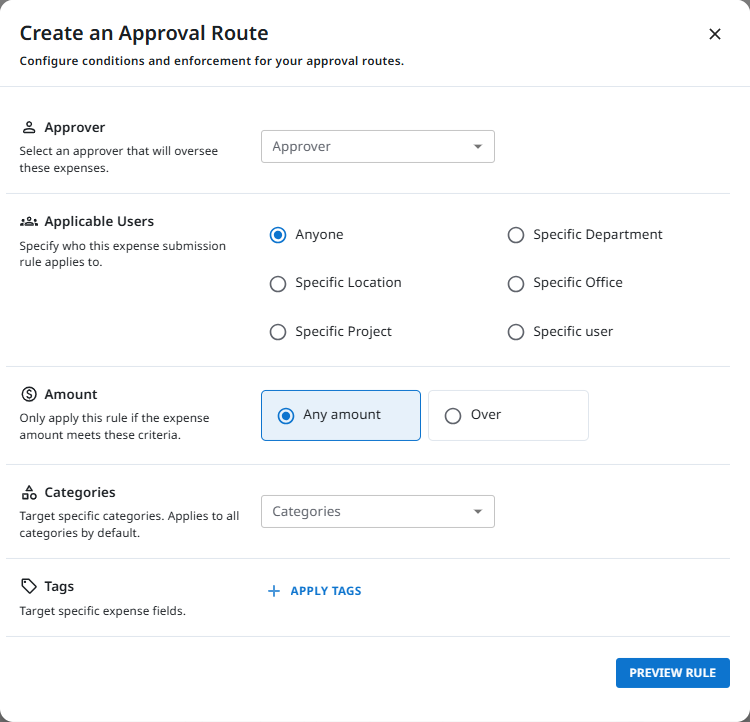Click the Approver dropdown arrow

pos(477,146)
